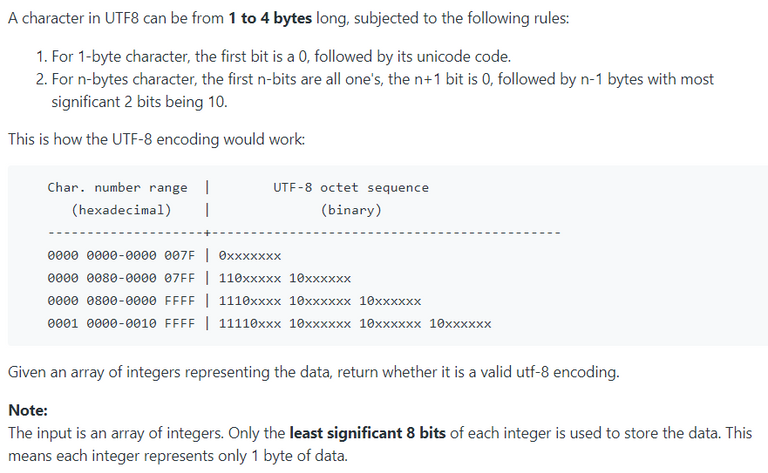Click the "(binary)" label in code block
The height and width of the screenshot is (473, 768).
[x=351, y=210]
